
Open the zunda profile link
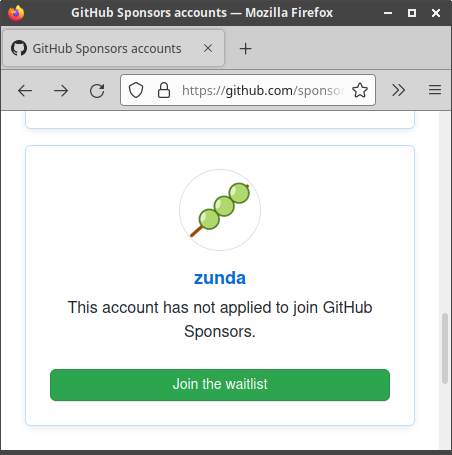[220, 278]
